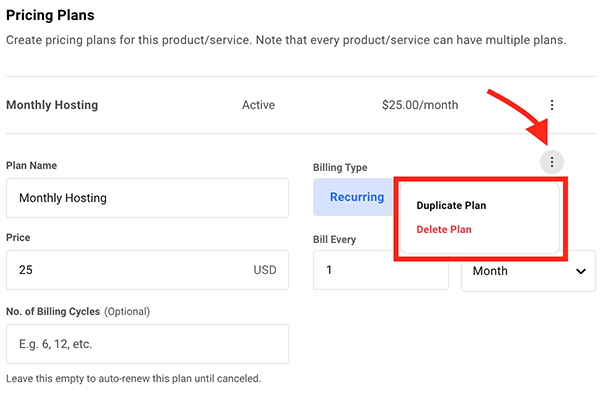Image resolution: width=600 pixels, height=399 pixels.
Task: Choose Duplicate Plan from the menu
Action: [x=451, y=205]
